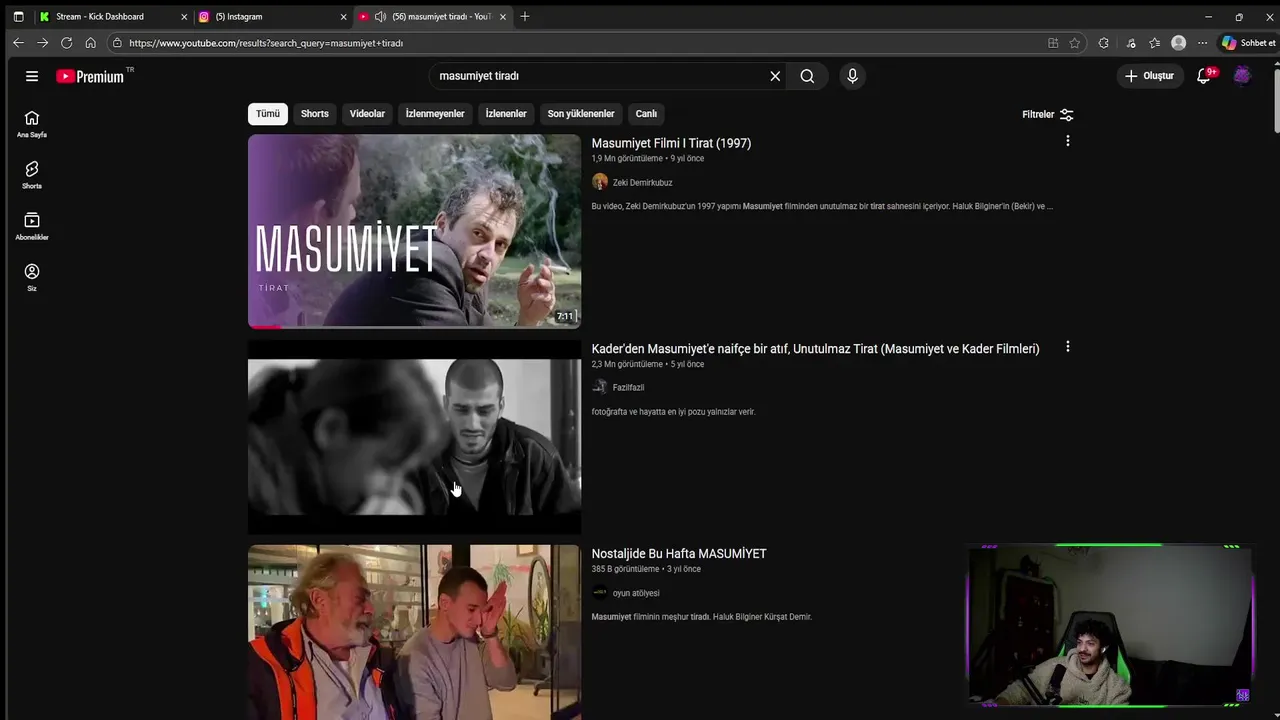The image size is (1280, 720).
Task: Mute the YouTube tab speaker icon
Action: 380,17
